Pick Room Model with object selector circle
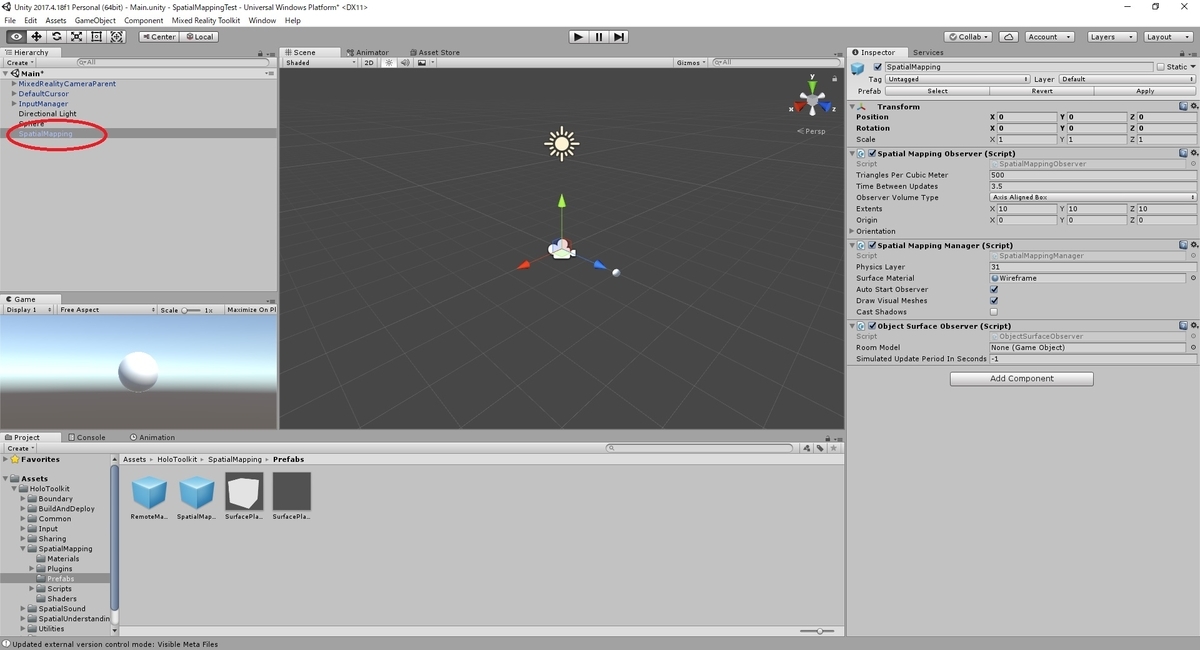Image resolution: width=1200 pixels, height=650 pixels. click(1193, 347)
